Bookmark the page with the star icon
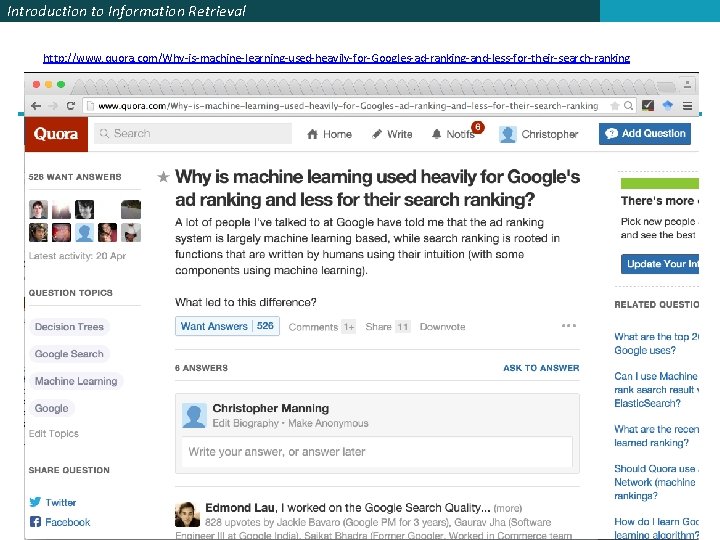 pos(614,106)
